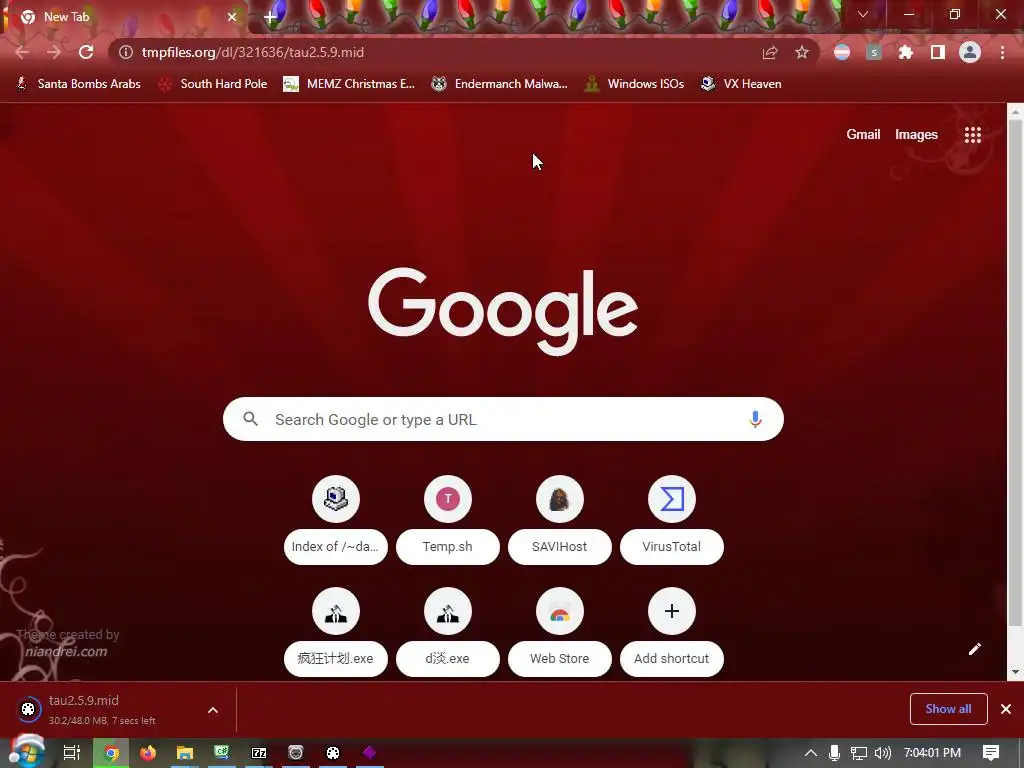The height and width of the screenshot is (768, 1024).
Task: Click tau2.5.9.mid download item
Action: click(x=104, y=709)
